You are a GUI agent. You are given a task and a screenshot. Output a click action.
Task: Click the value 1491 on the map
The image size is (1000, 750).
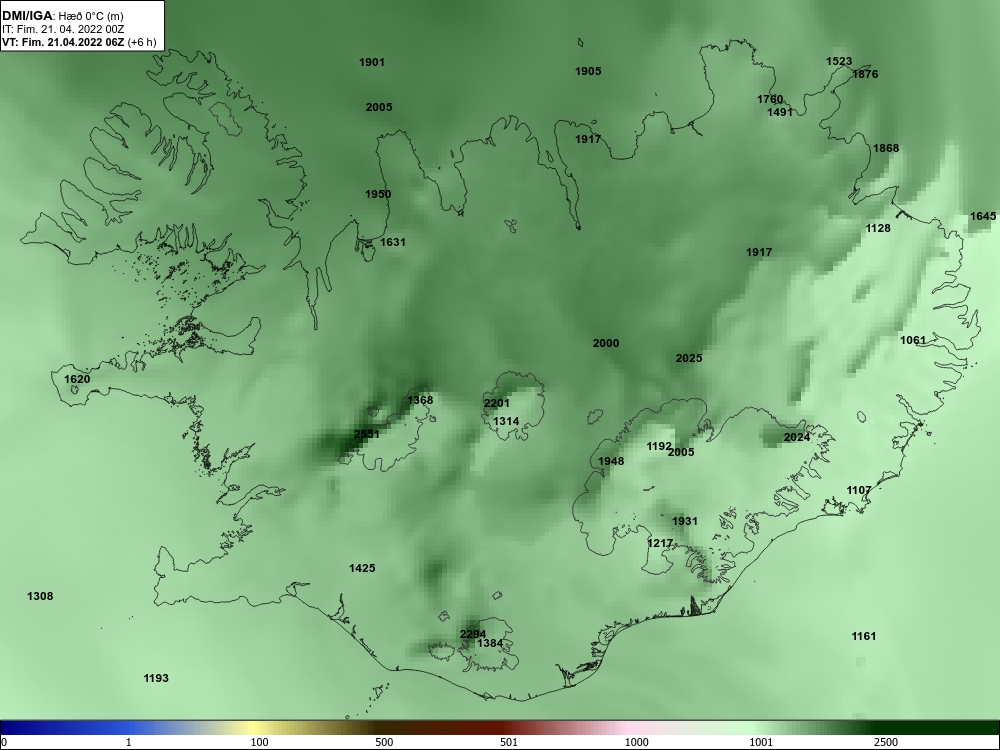coord(780,112)
